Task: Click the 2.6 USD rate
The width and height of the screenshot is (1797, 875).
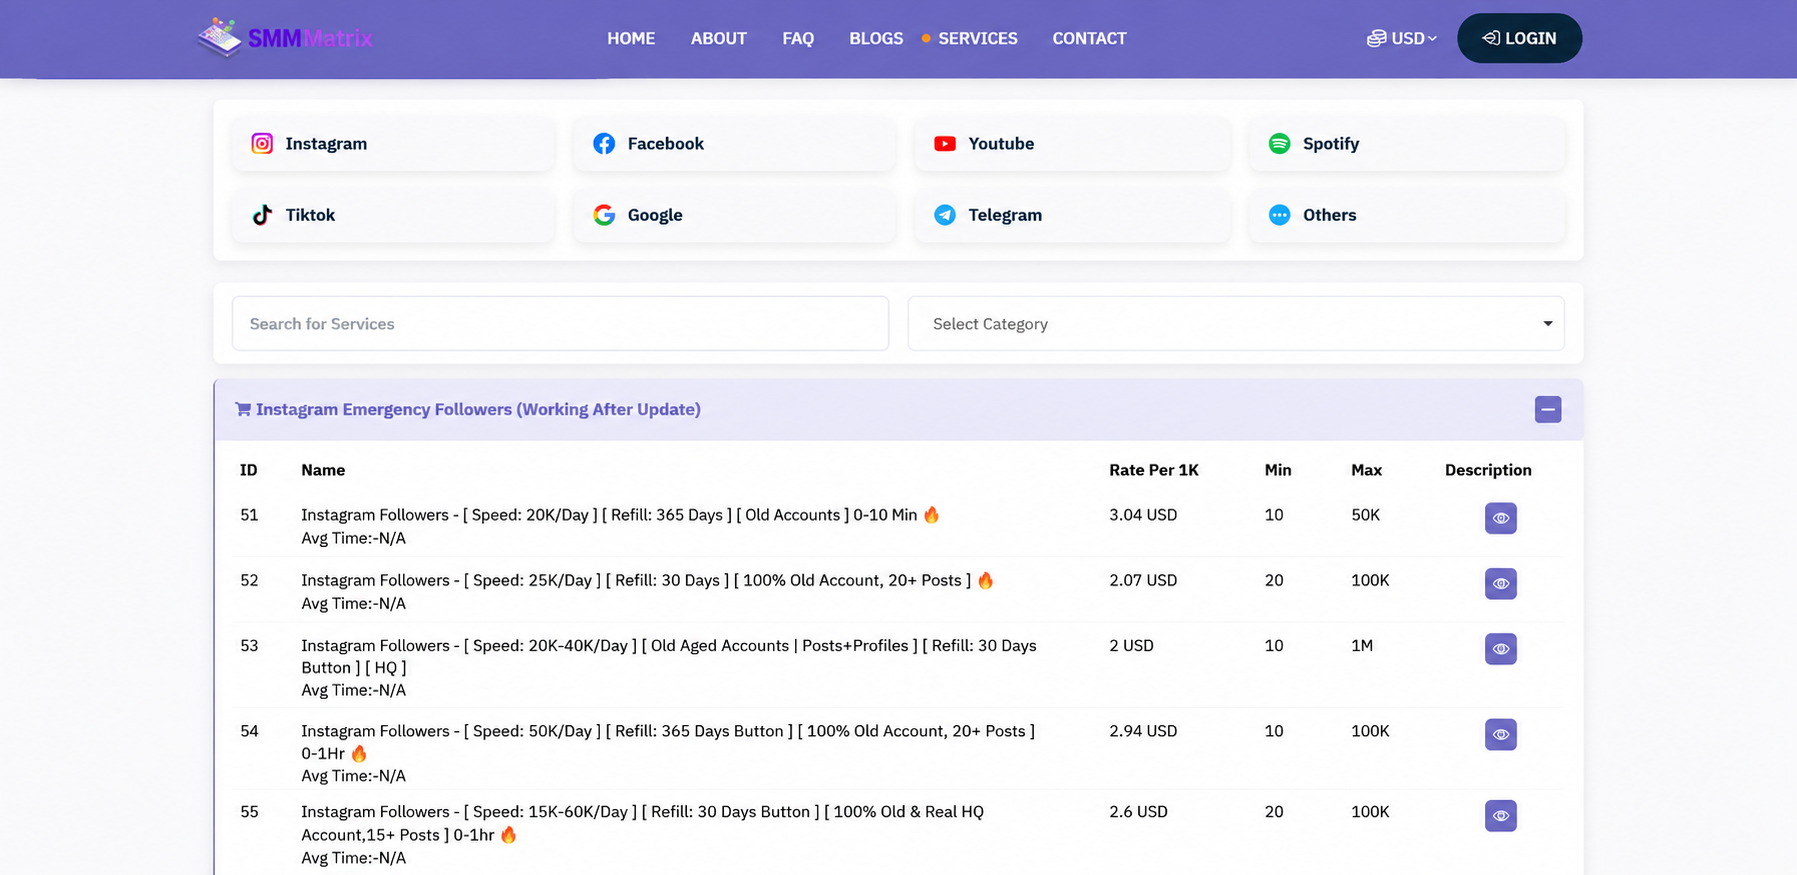Action: click(x=1138, y=812)
